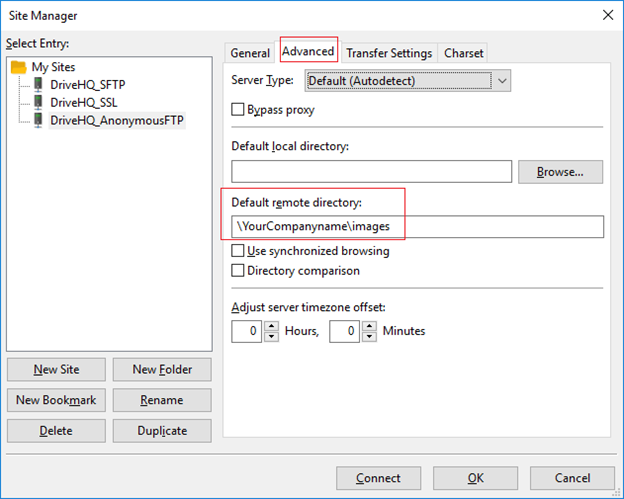
Task: Click the Default remote directory field
Action: click(x=417, y=226)
